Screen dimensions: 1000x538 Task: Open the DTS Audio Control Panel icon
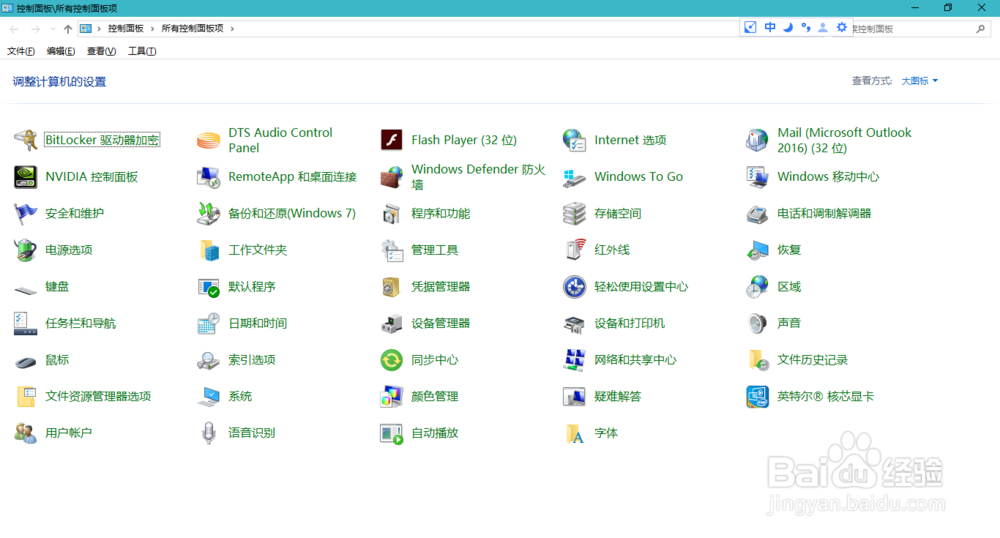click(x=209, y=140)
